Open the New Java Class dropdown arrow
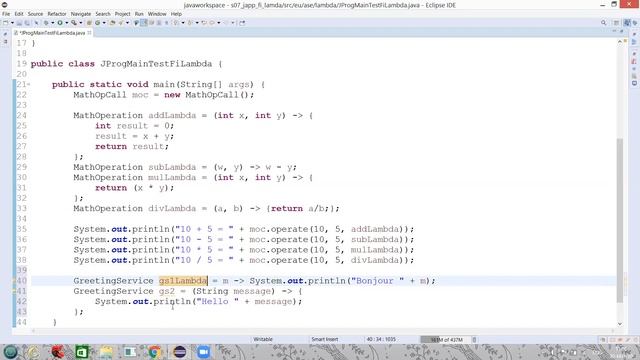Viewport: 640px width, 360px height. (x=104, y=23)
